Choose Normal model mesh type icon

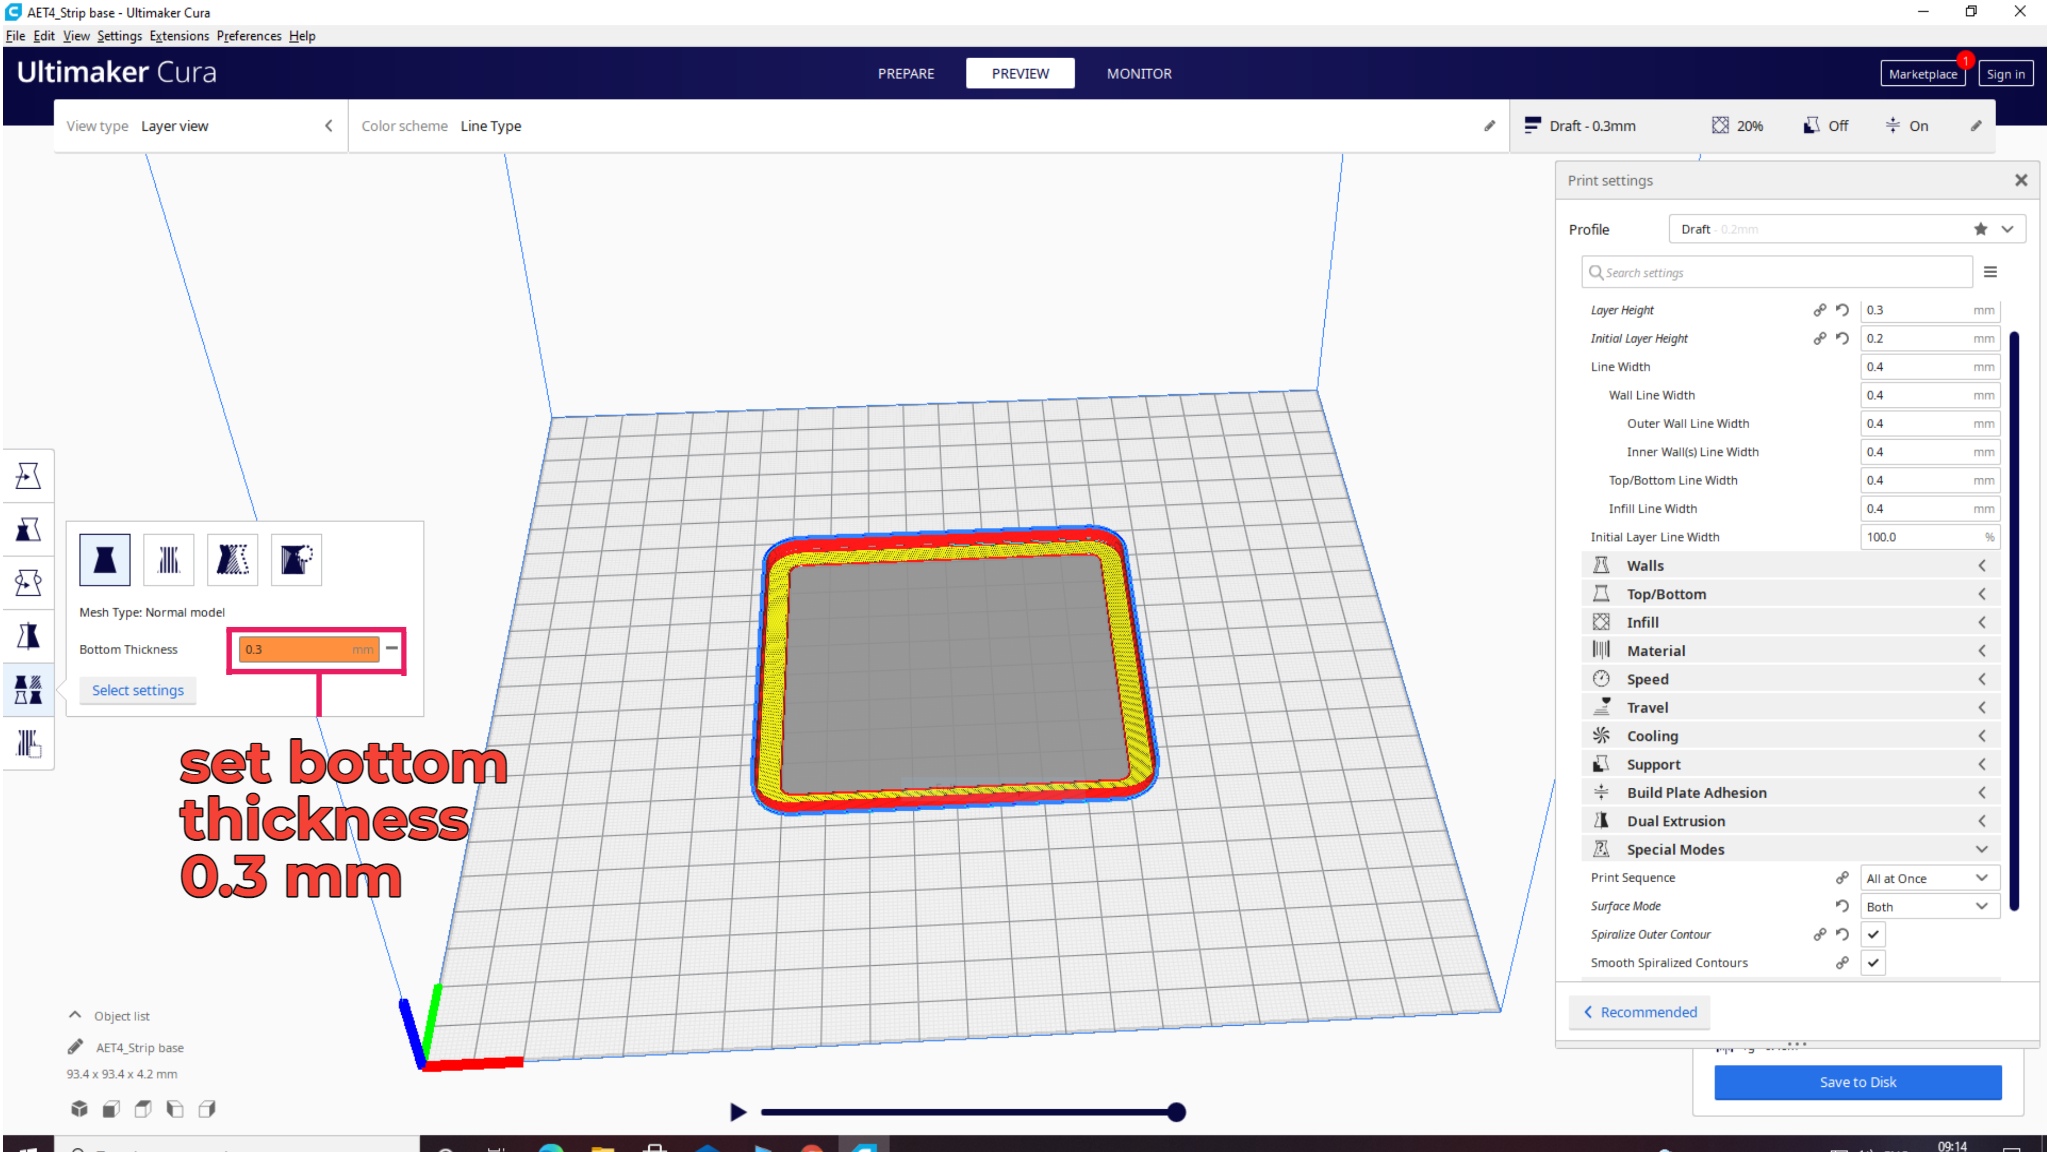coord(105,559)
